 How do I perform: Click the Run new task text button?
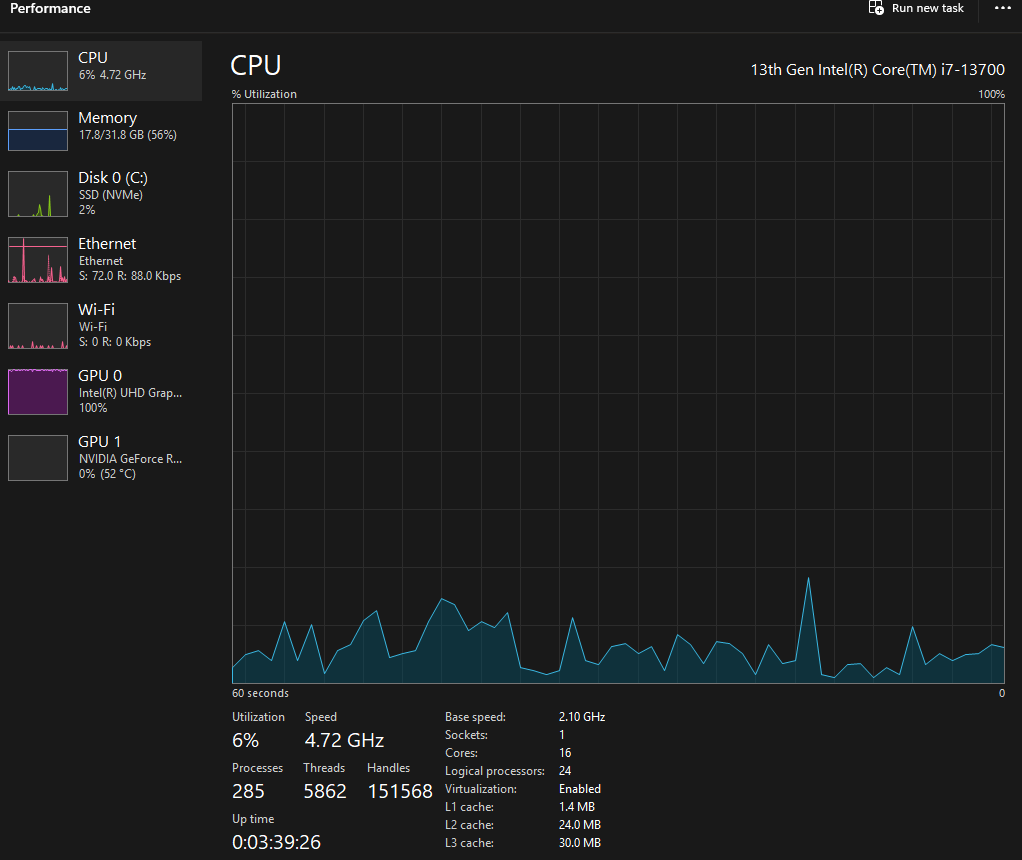tap(927, 8)
